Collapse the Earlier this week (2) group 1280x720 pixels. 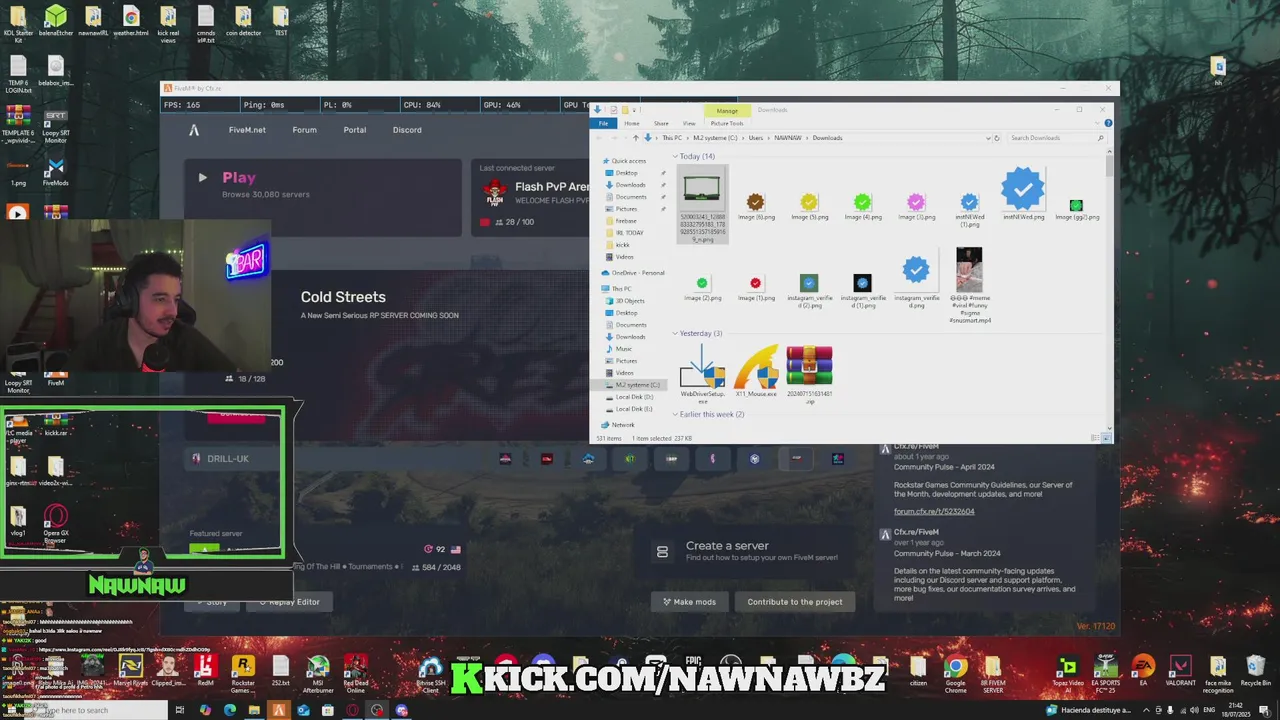(675, 414)
